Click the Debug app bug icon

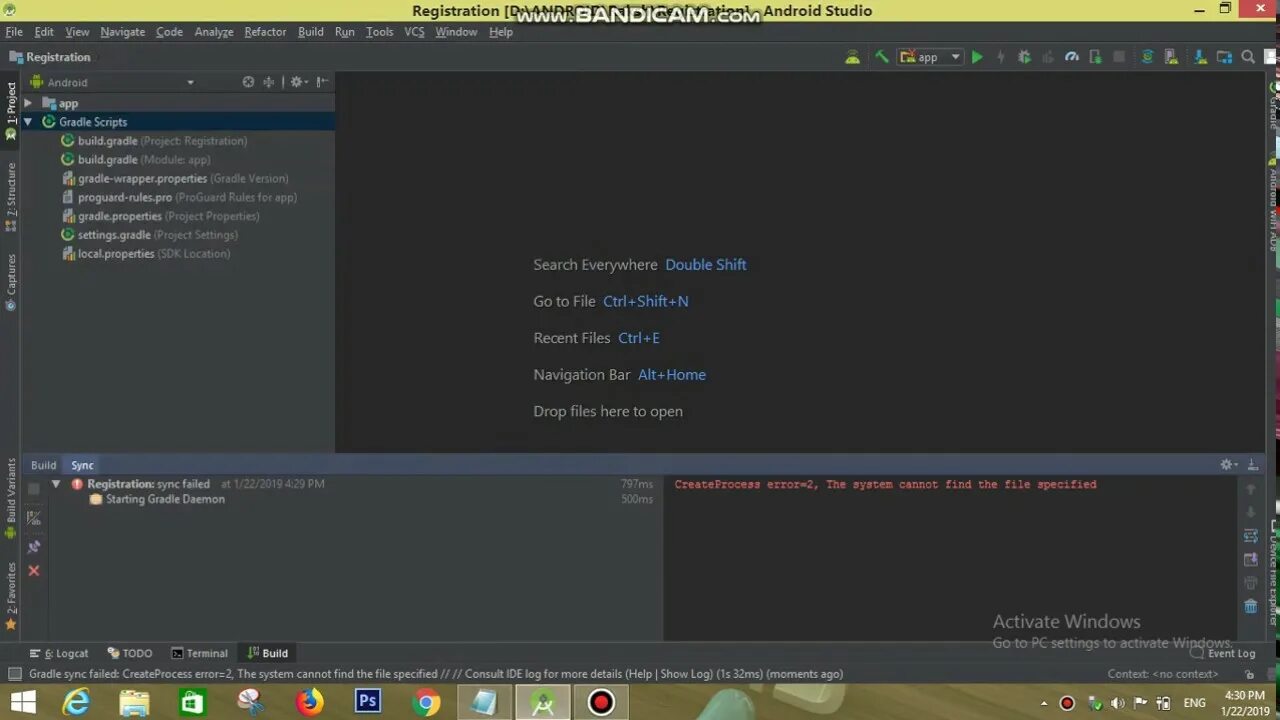1024,57
